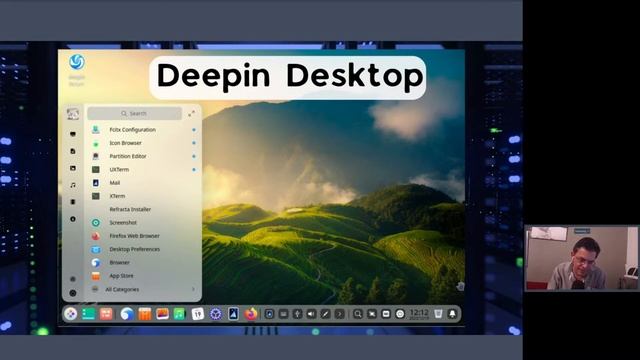Open Music folder from launcher sidebar
640x360 pixels.
(73, 185)
